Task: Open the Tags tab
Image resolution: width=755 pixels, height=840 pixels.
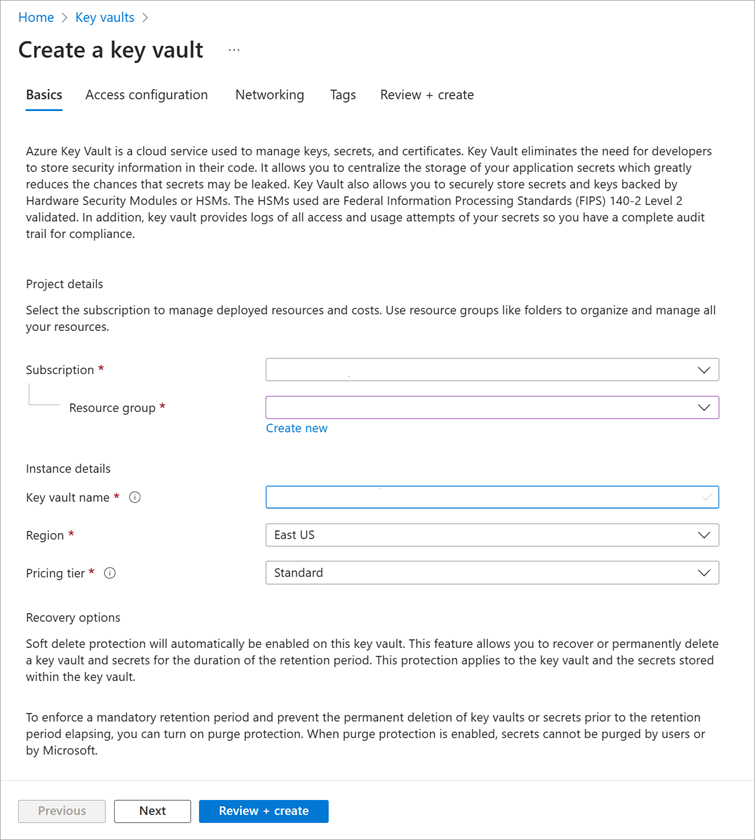Action: (x=343, y=95)
